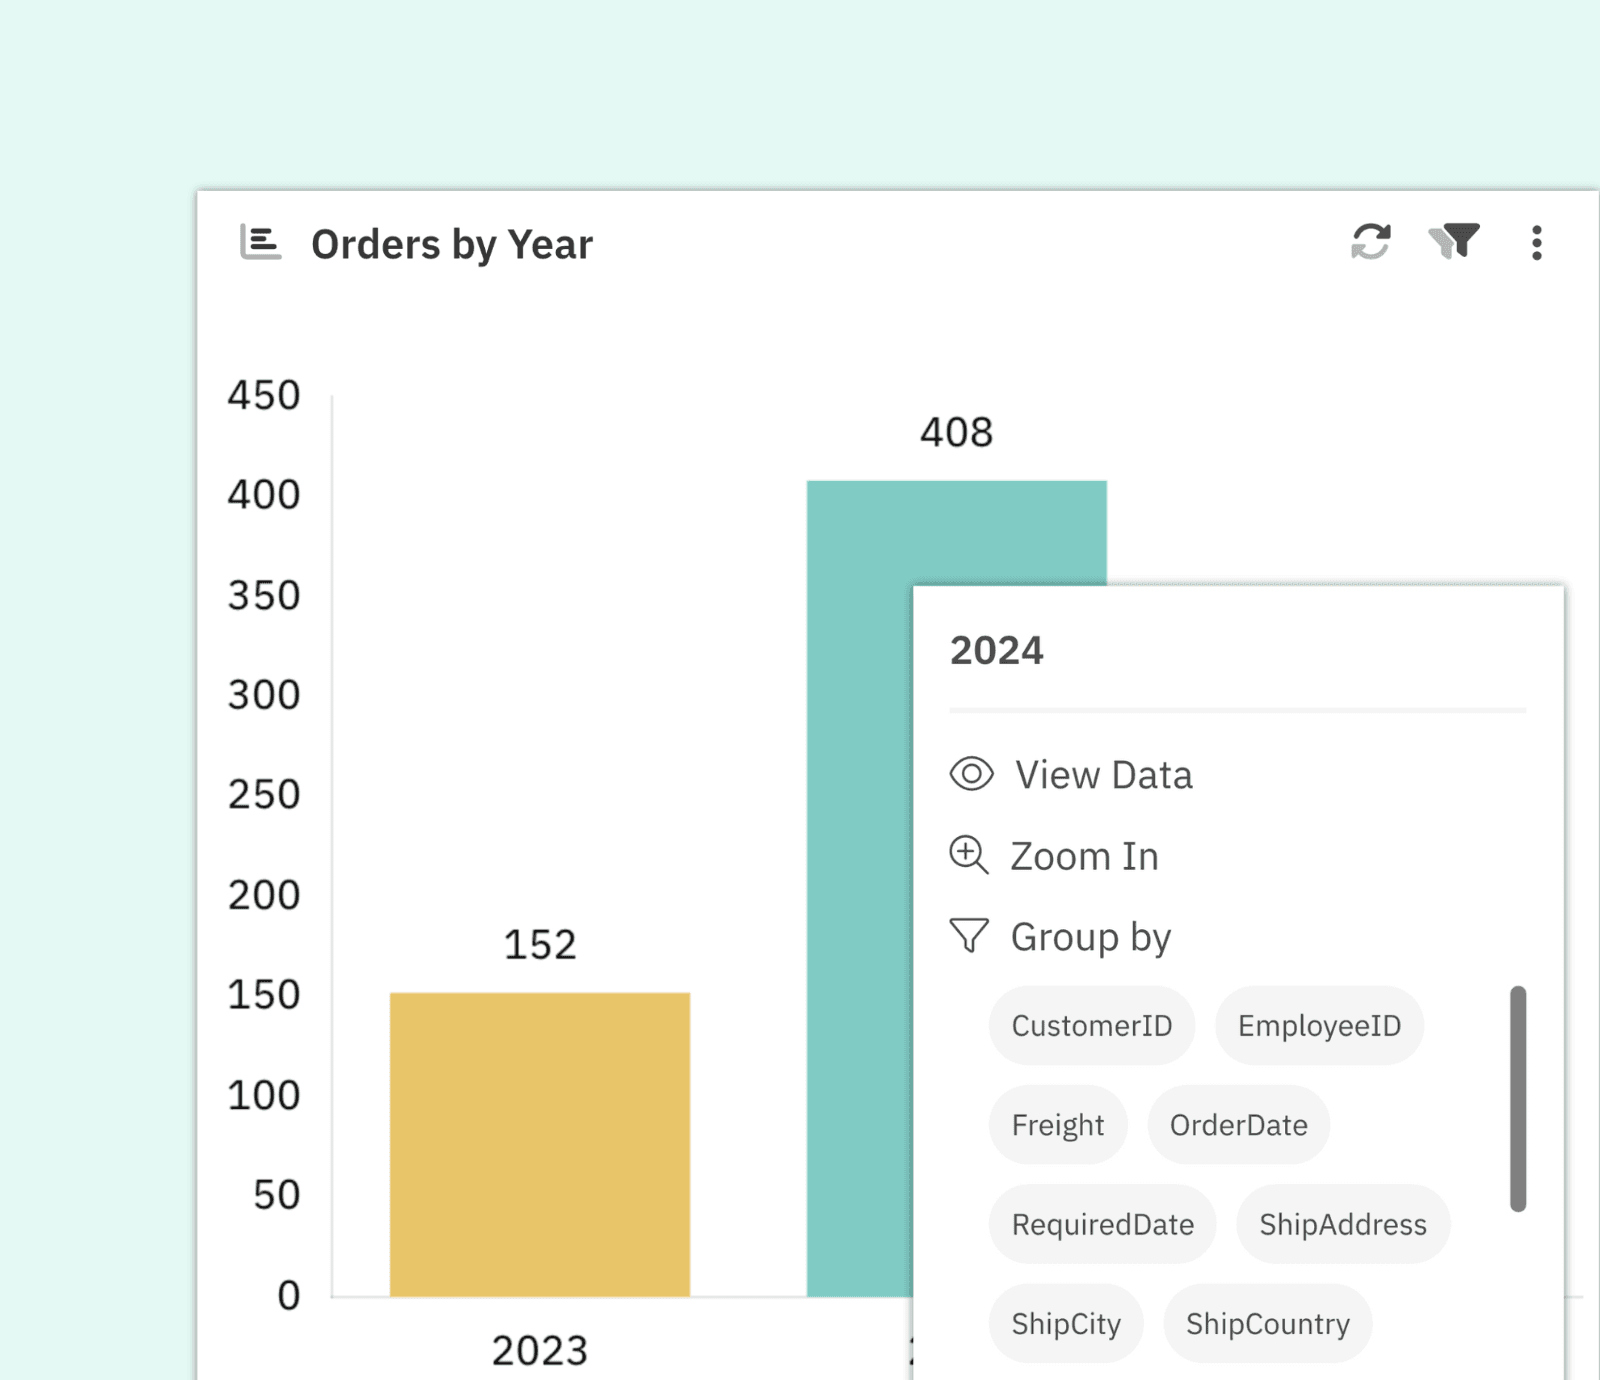Open the filter icon in the chart header
This screenshot has width=1600, height=1380.
1453,242
